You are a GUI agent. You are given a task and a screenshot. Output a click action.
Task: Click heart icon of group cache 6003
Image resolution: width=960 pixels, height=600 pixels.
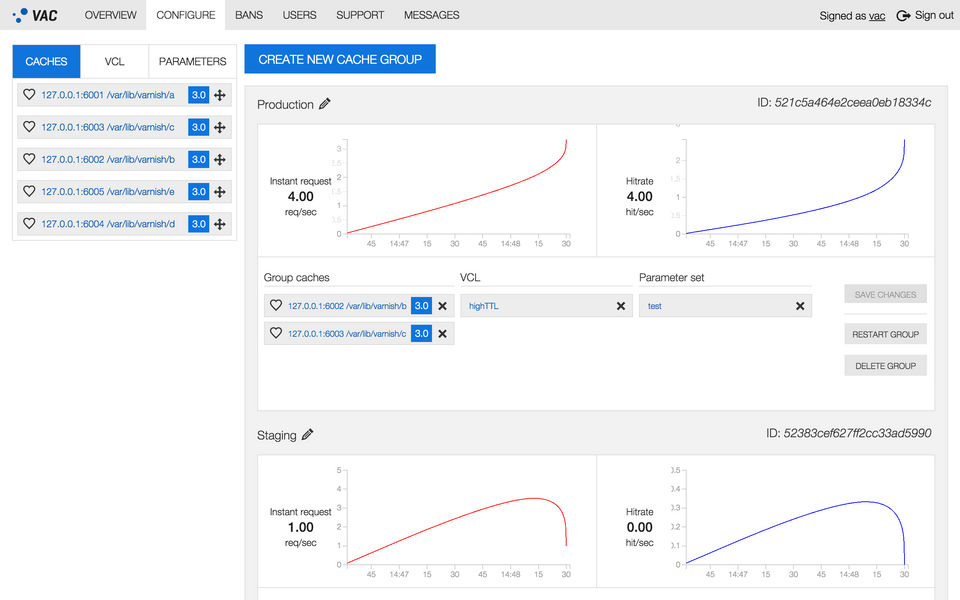click(276, 332)
